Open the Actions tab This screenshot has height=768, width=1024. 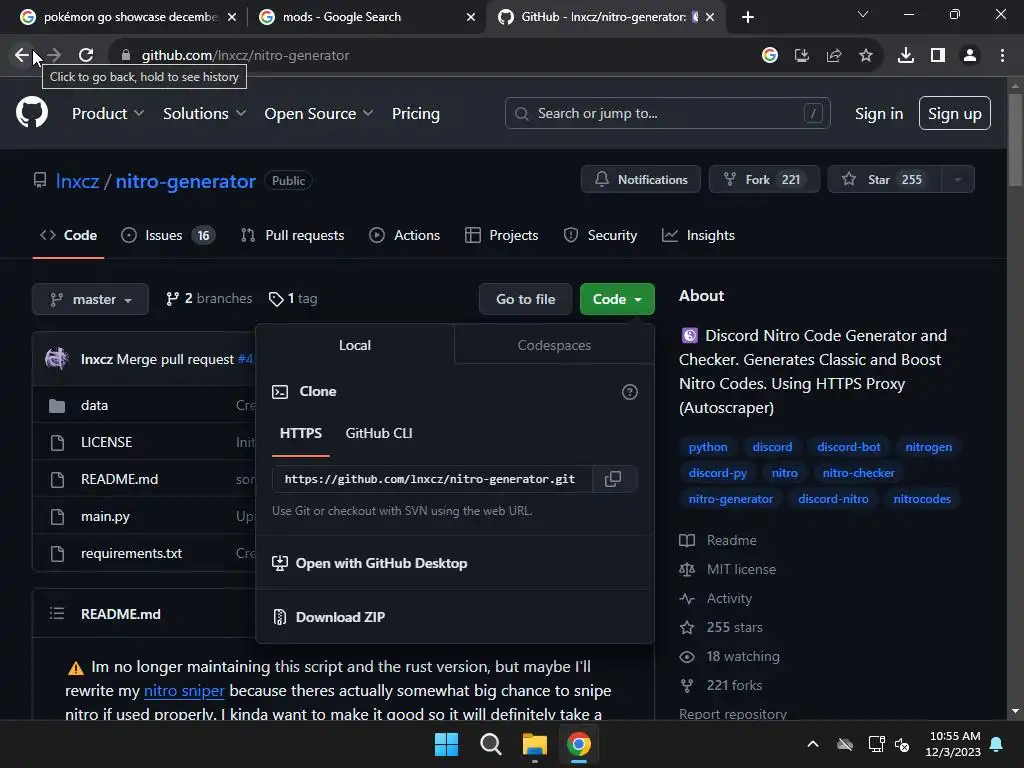pos(405,235)
